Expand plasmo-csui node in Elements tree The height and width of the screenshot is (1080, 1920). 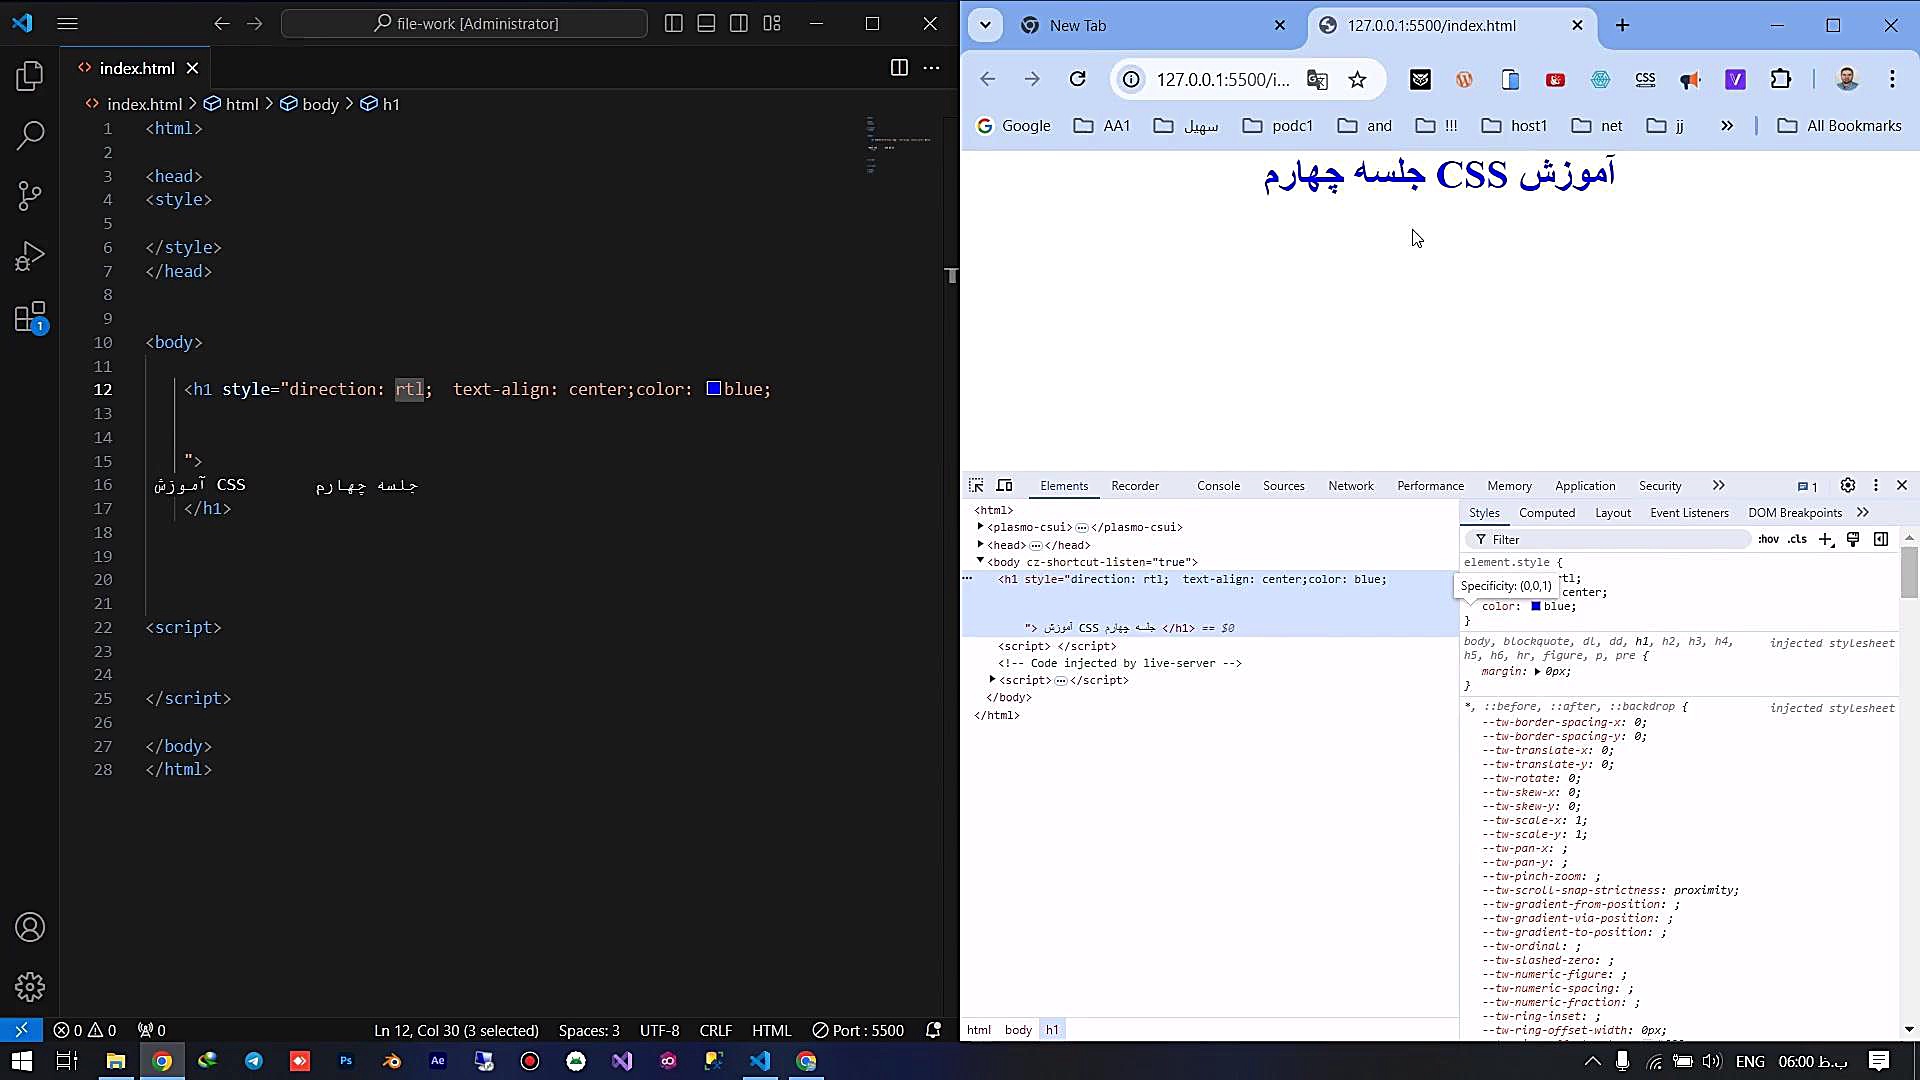tap(980, 527)
